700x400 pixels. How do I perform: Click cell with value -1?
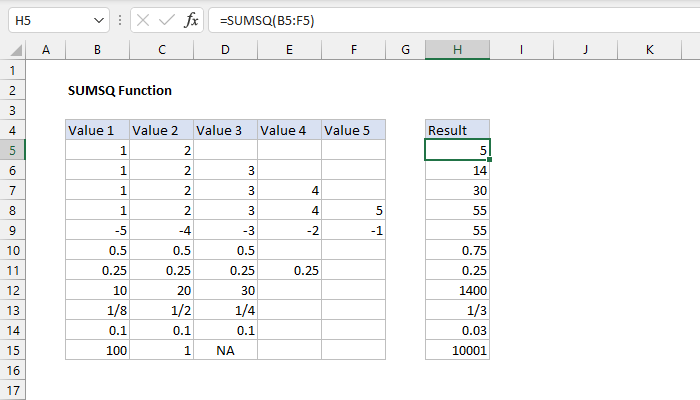(354, 230)
